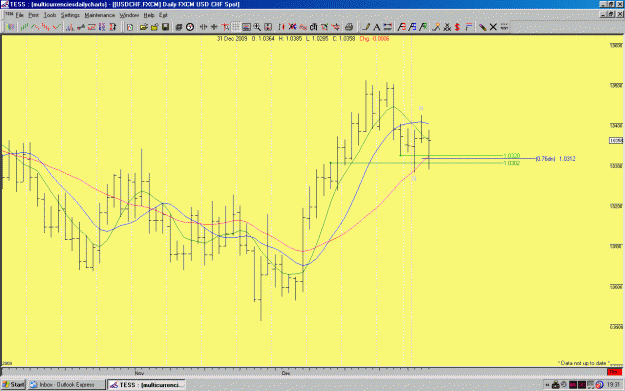Select the draw line pen tool
Image resolution: width=625 pixels, height=391 pixels.
[x=366, y=27]
